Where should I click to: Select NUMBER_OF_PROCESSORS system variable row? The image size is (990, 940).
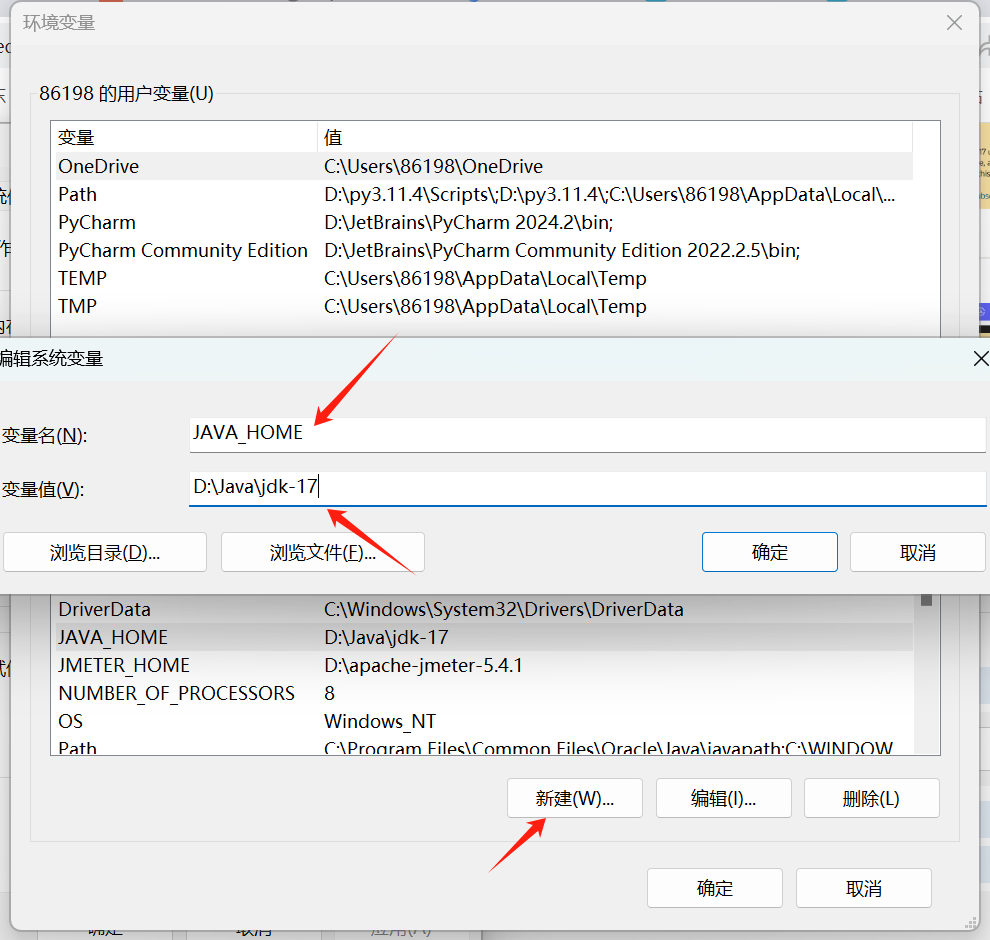click(484, 693)
